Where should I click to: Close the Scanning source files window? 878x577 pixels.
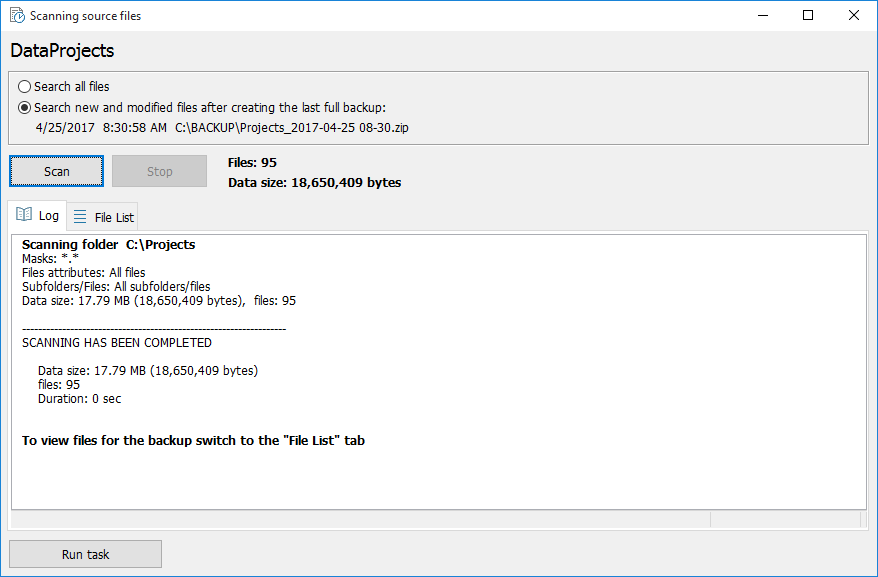(x=853, y=15)
